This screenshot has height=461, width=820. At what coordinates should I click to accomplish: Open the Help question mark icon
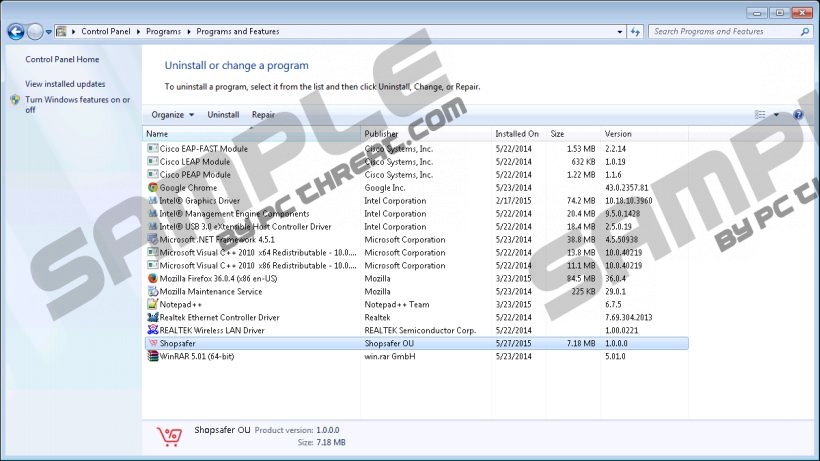798,115
